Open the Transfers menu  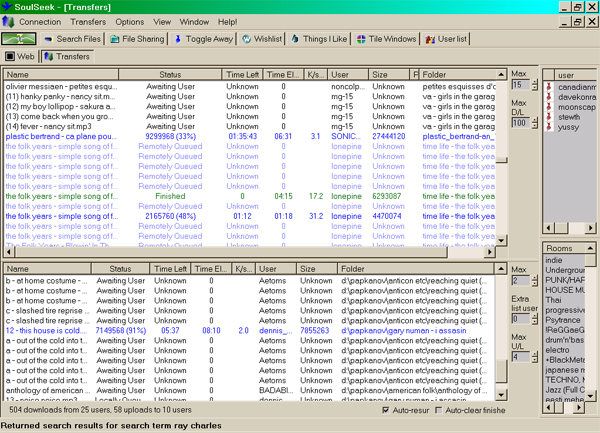point(88,22)
